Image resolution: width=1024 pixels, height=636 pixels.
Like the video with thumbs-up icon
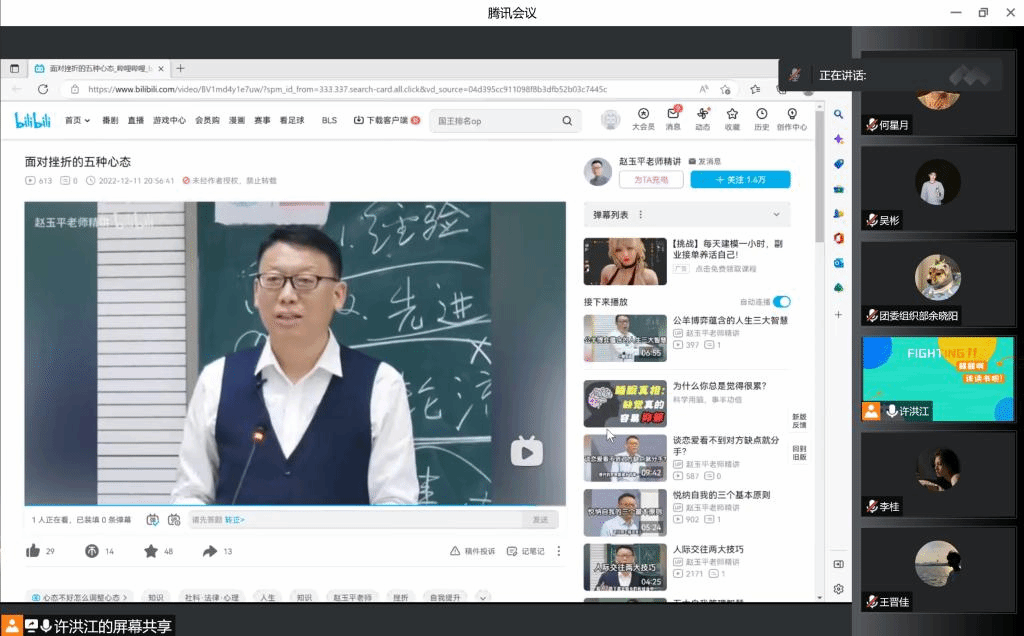[33, 551]
